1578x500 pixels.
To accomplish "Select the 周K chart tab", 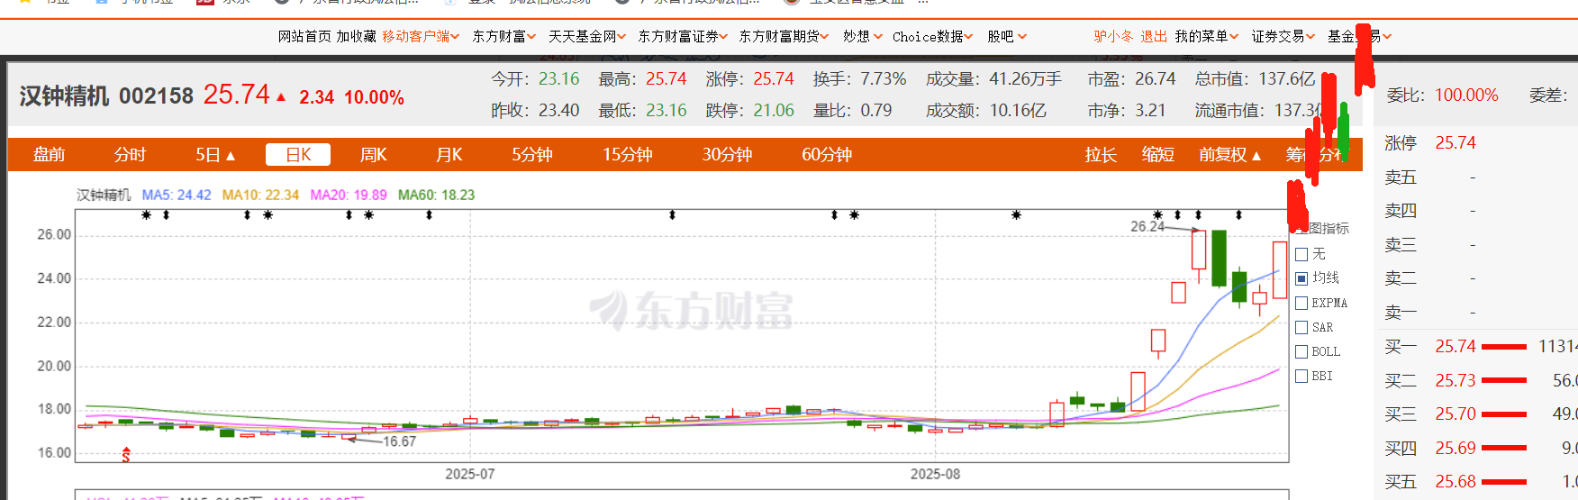I will click(373, 155).
